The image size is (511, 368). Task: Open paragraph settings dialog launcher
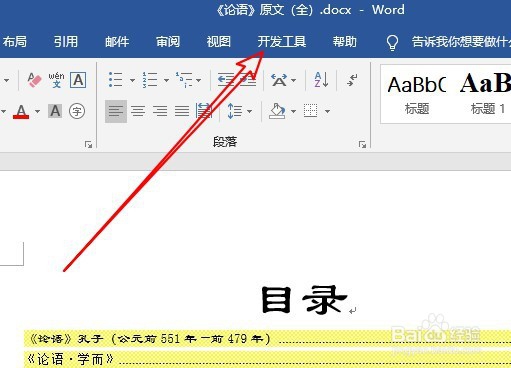coord(362,144)
